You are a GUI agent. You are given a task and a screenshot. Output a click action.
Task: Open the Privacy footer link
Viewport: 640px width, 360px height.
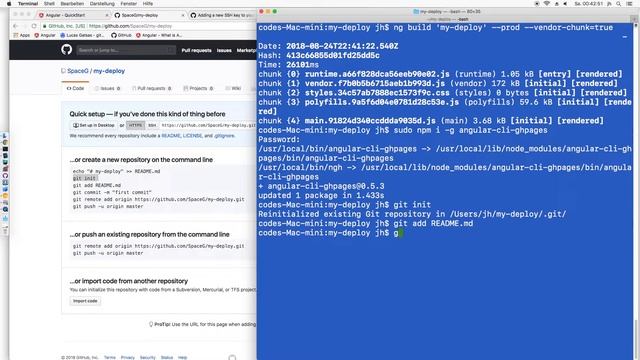tap(128, 357)
